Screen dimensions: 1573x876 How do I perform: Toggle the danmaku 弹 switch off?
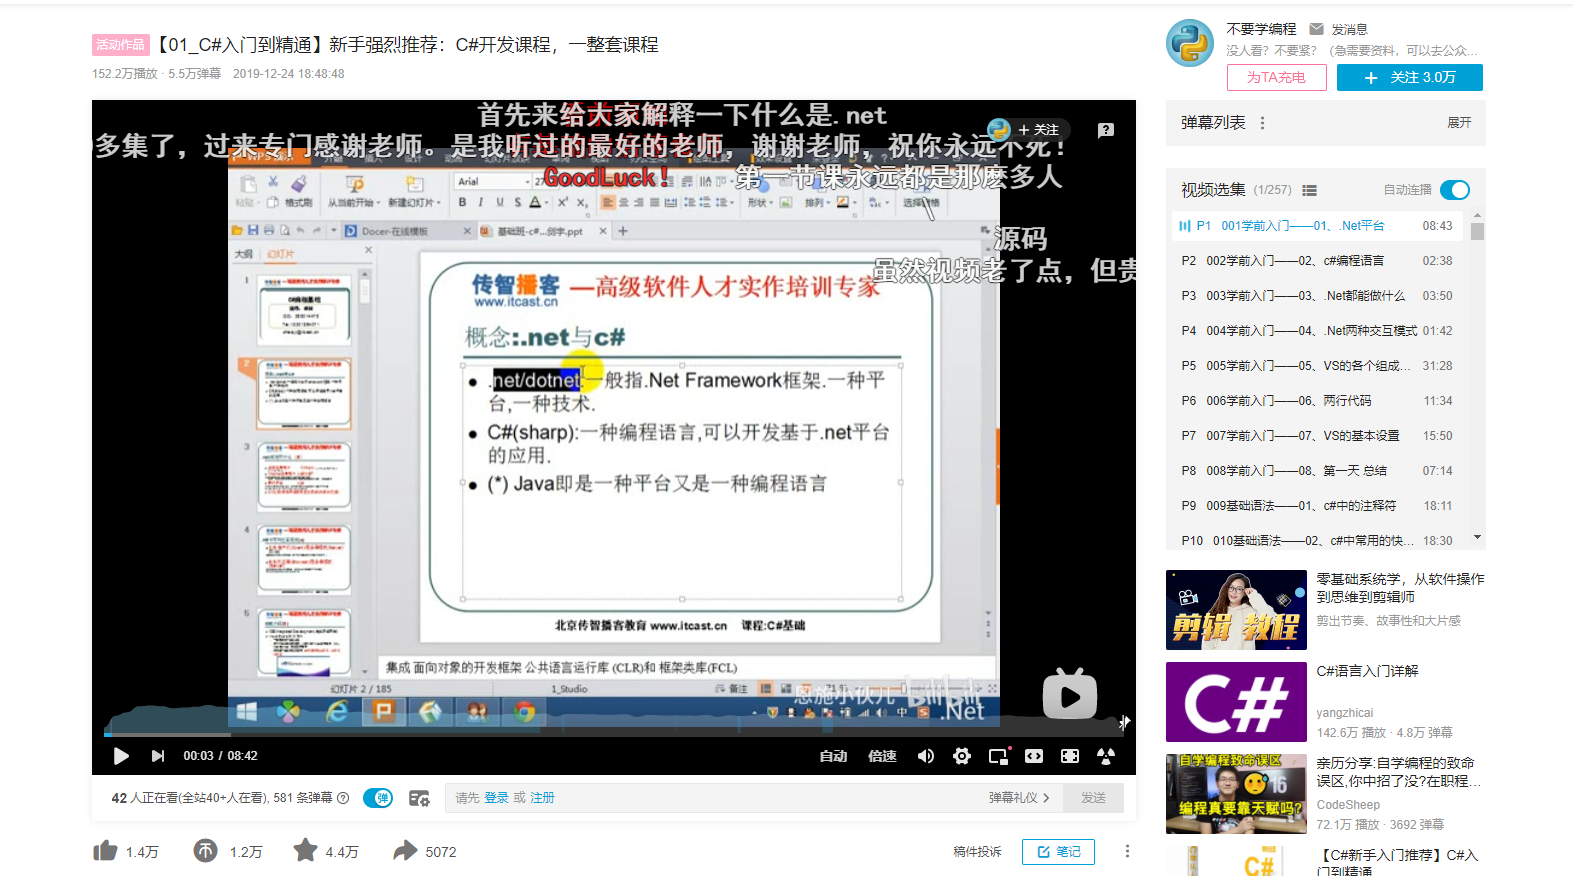(x=378, y=798)
